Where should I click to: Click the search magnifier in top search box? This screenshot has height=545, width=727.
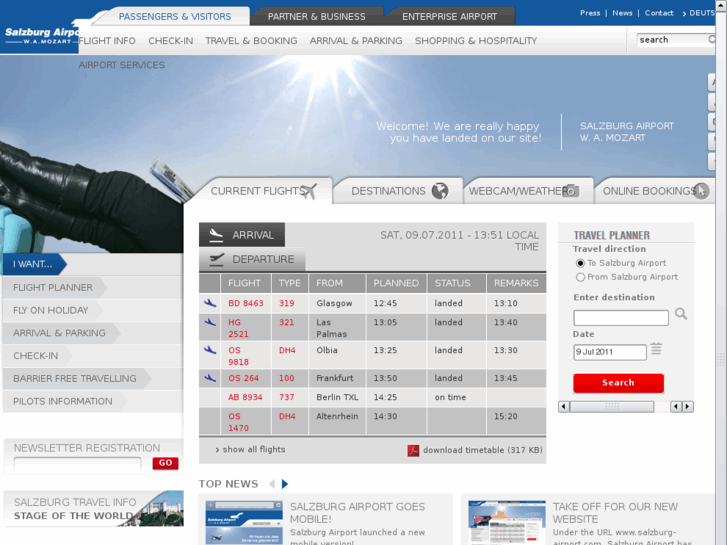[712, 40]
